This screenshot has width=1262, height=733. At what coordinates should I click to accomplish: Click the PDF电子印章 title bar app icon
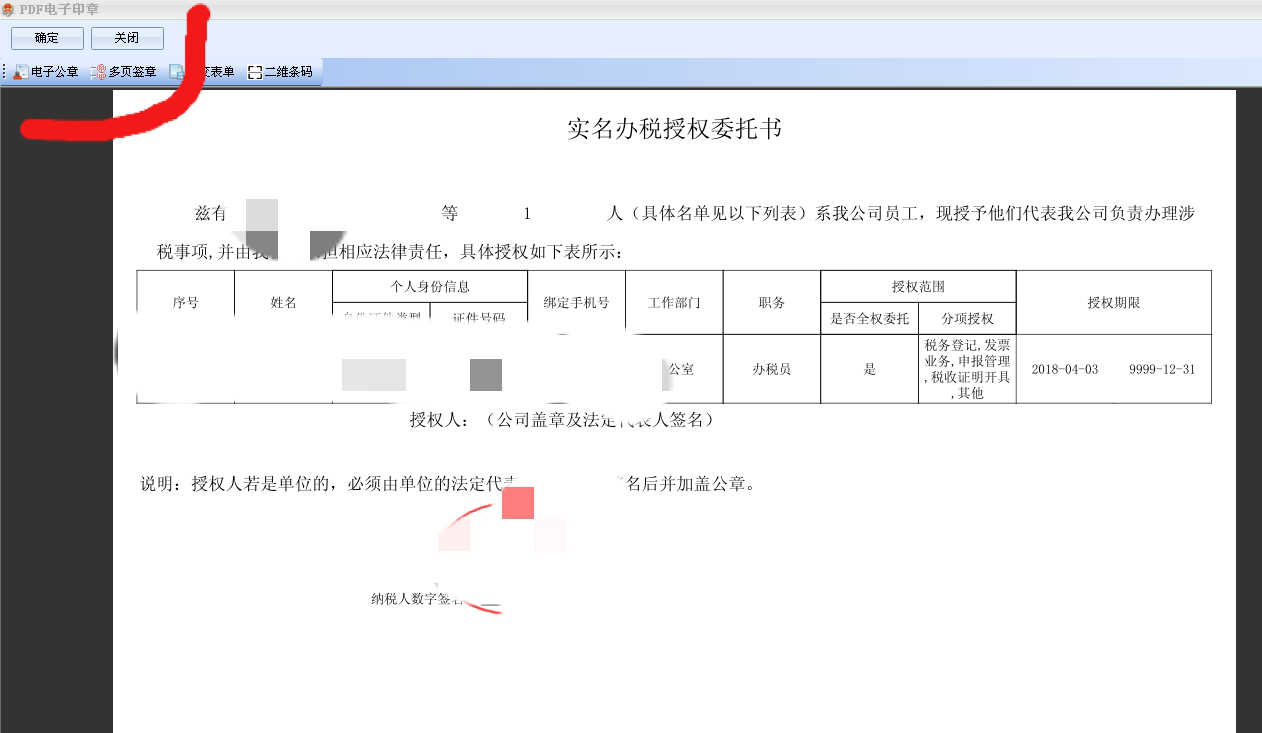tap(8, 9)
